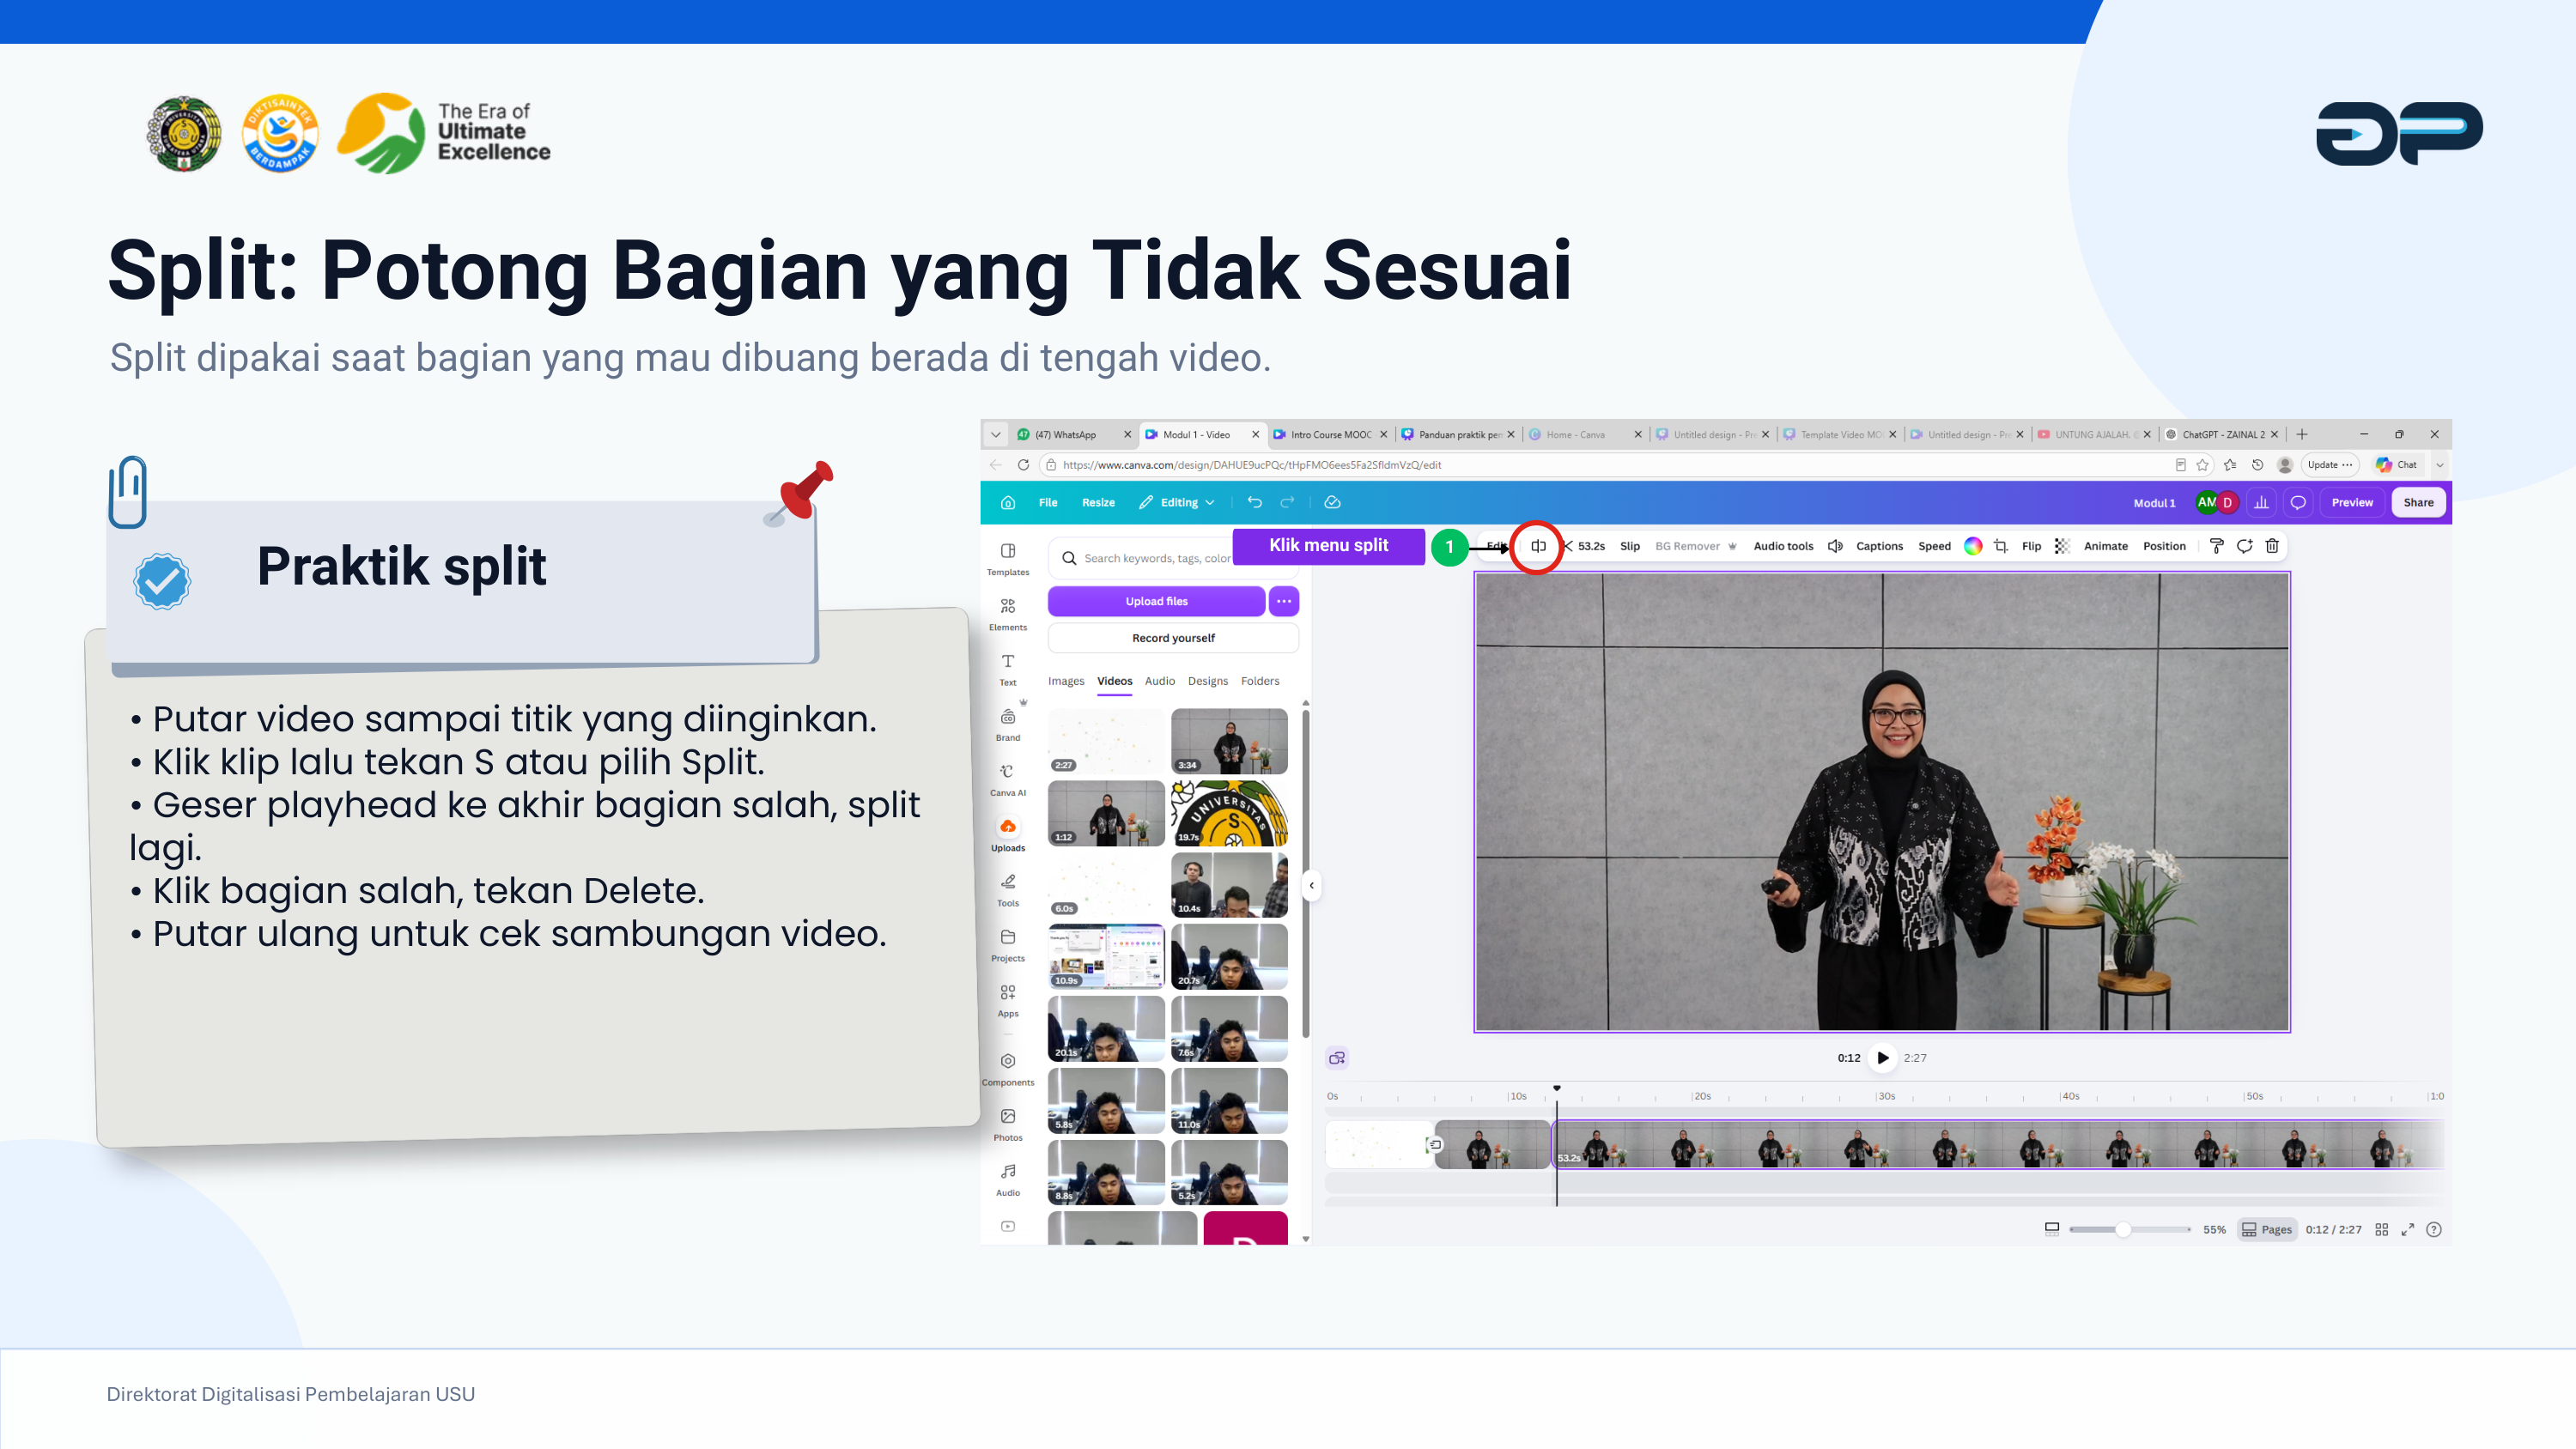The image size is (2576, 1449).
Task: Play the video with the play button
Action: click(x=1882, y=1058)
